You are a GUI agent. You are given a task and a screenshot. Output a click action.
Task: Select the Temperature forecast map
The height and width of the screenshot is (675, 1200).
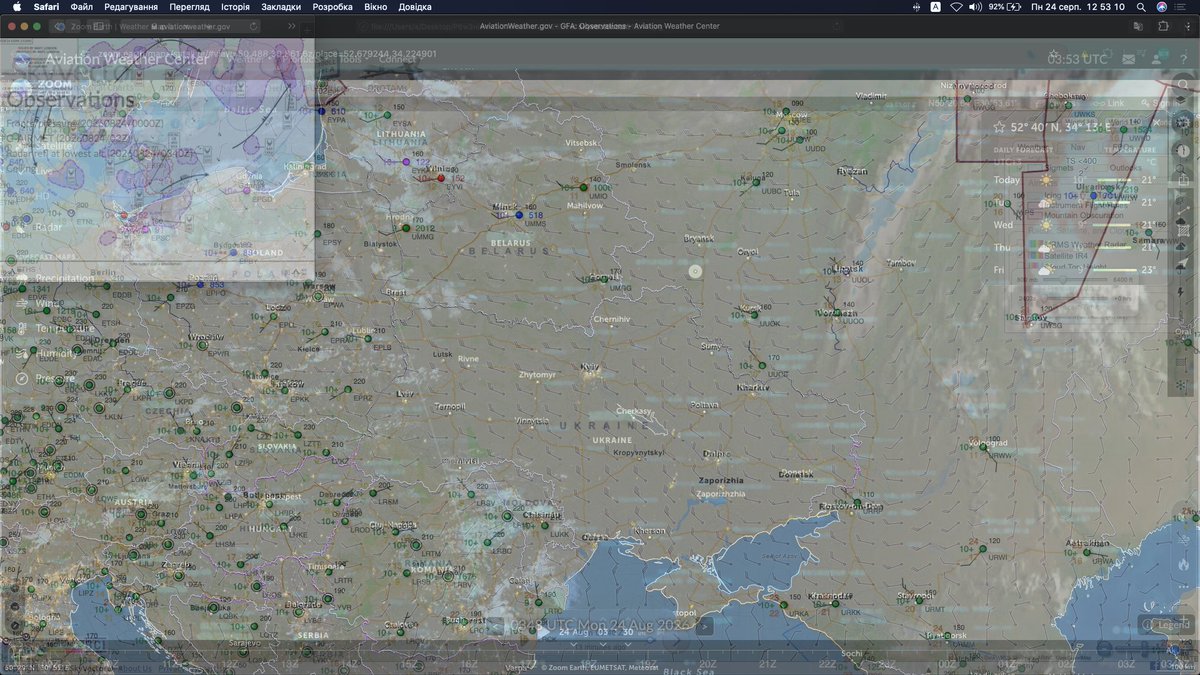click(x=54, y=328)
